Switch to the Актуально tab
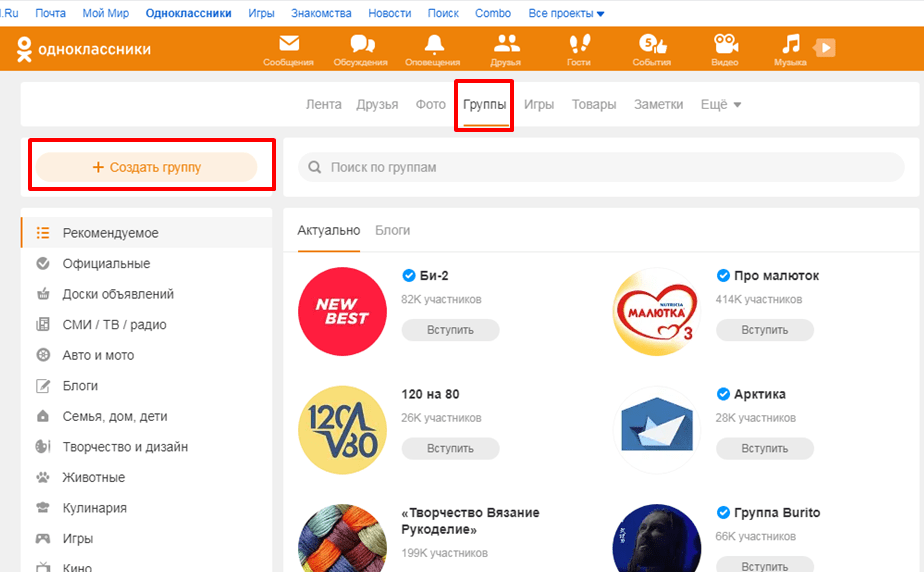 coord(328,230)
